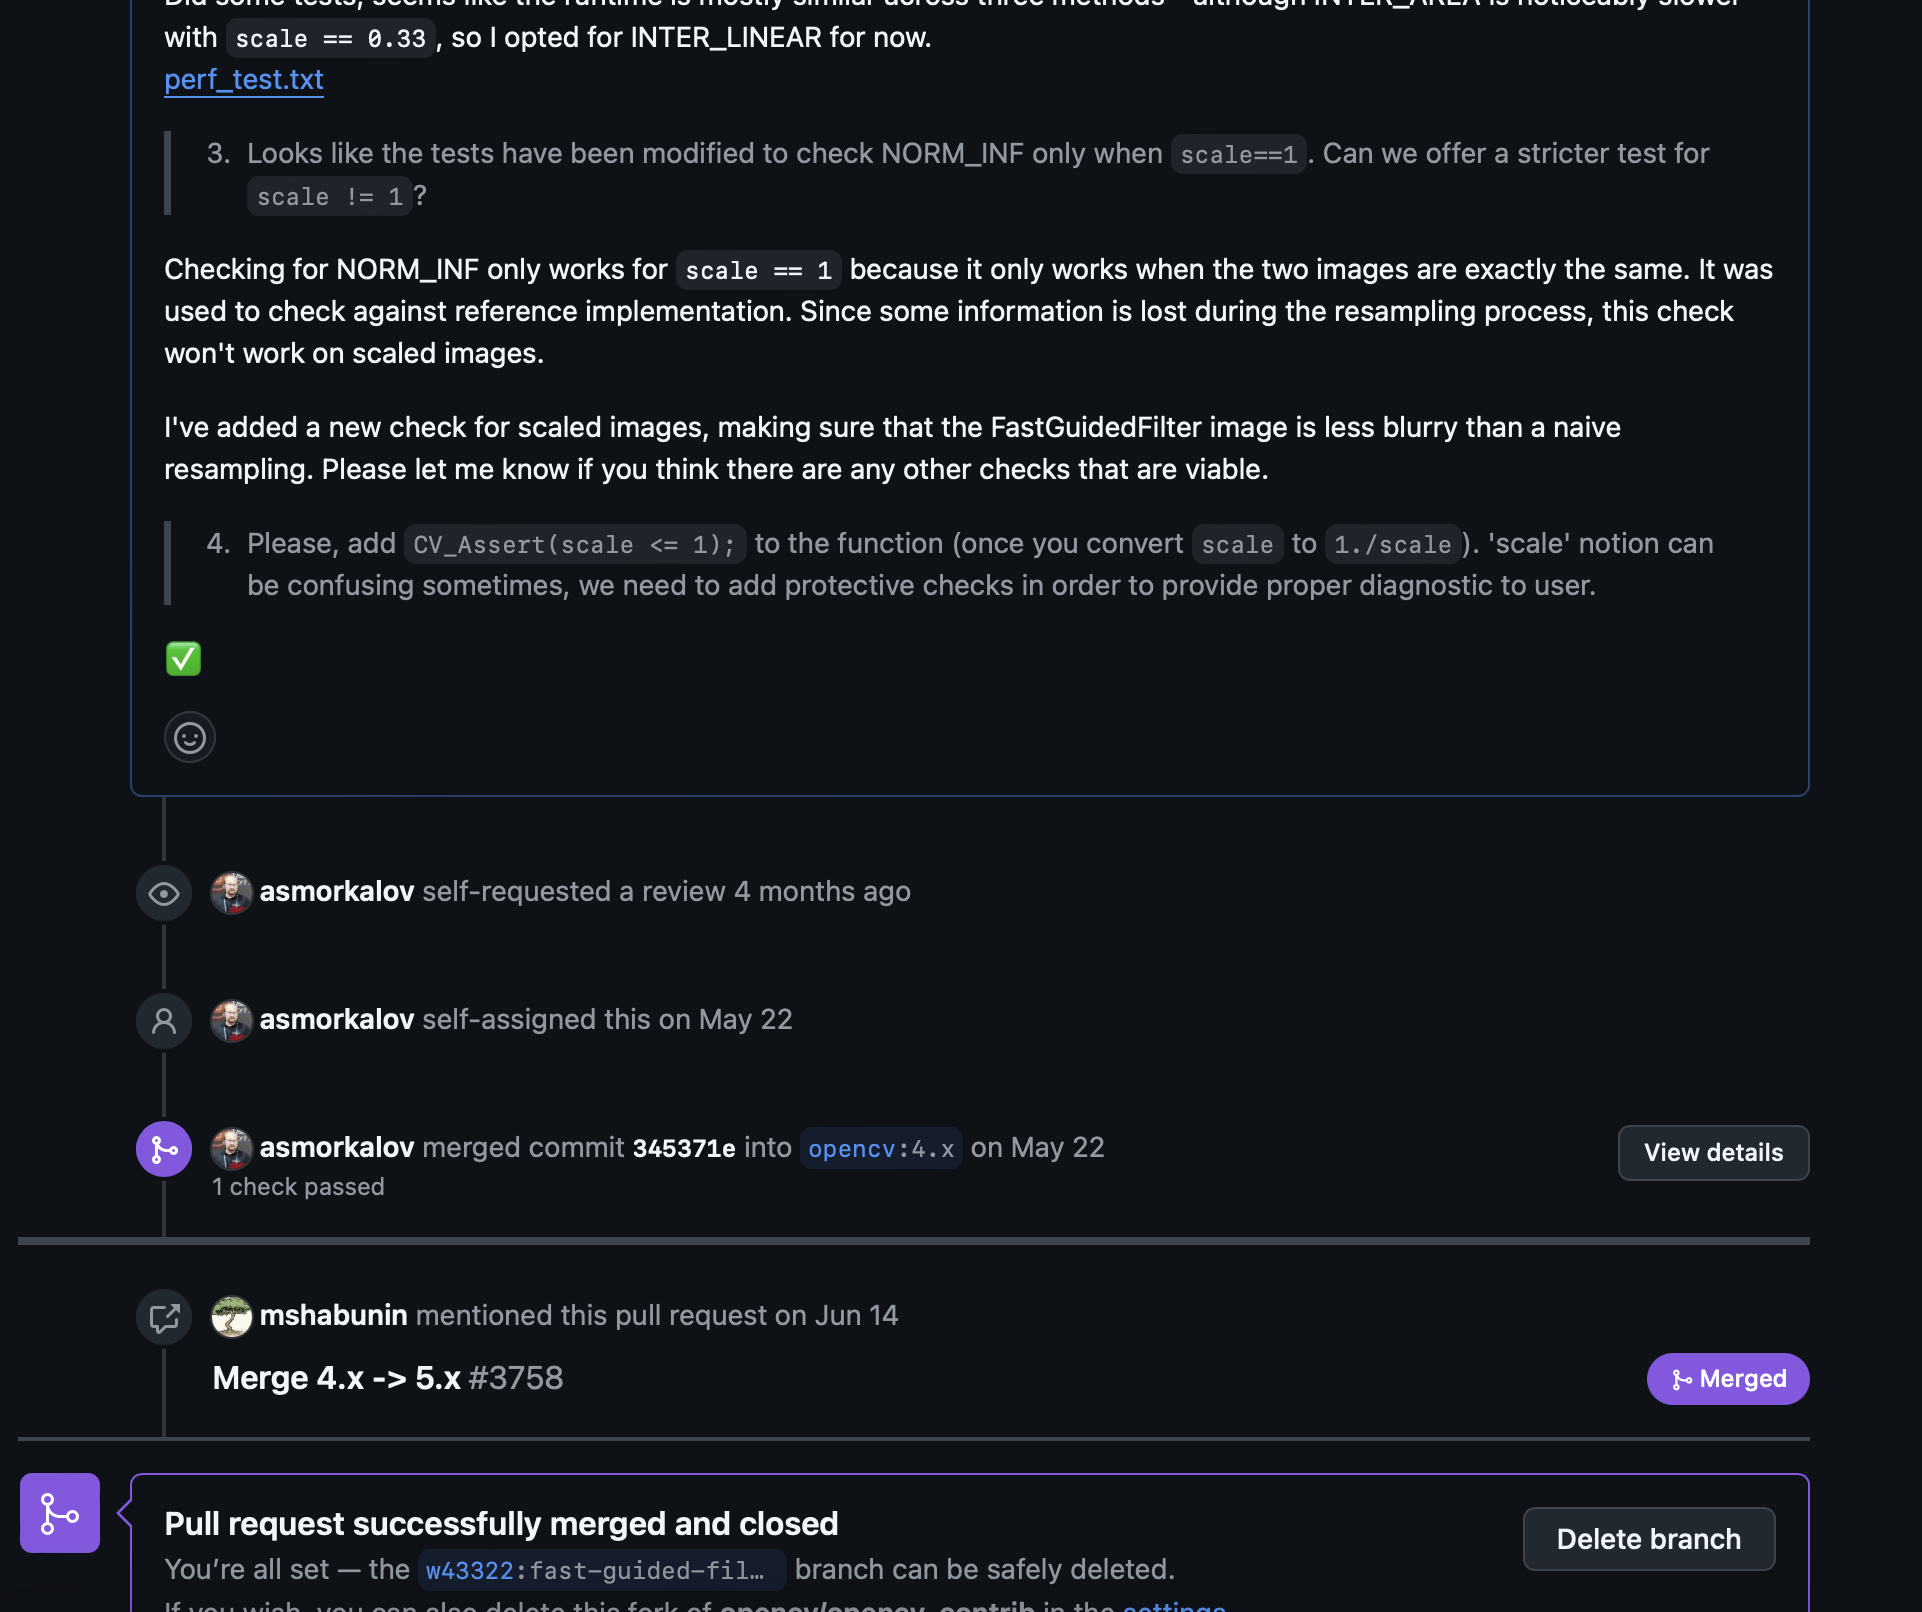The image size is (1922, 1612).
Task: Click the w43322:fast-guided-fil… branch label
Action: [x=600, y=1570]
